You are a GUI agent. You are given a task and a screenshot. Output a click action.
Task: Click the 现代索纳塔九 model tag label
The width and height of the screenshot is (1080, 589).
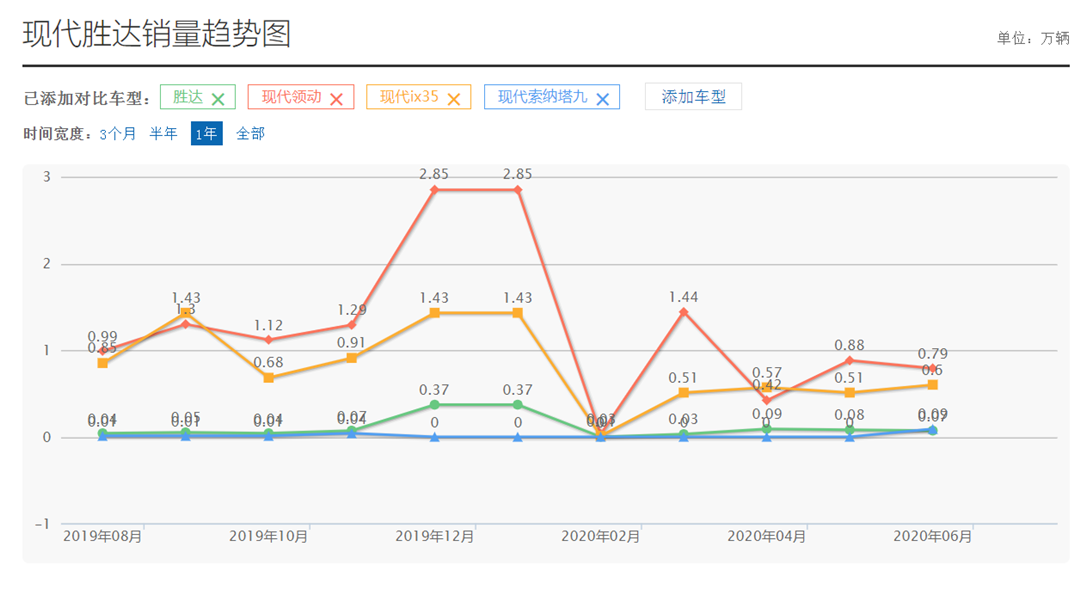pos(542,97)
